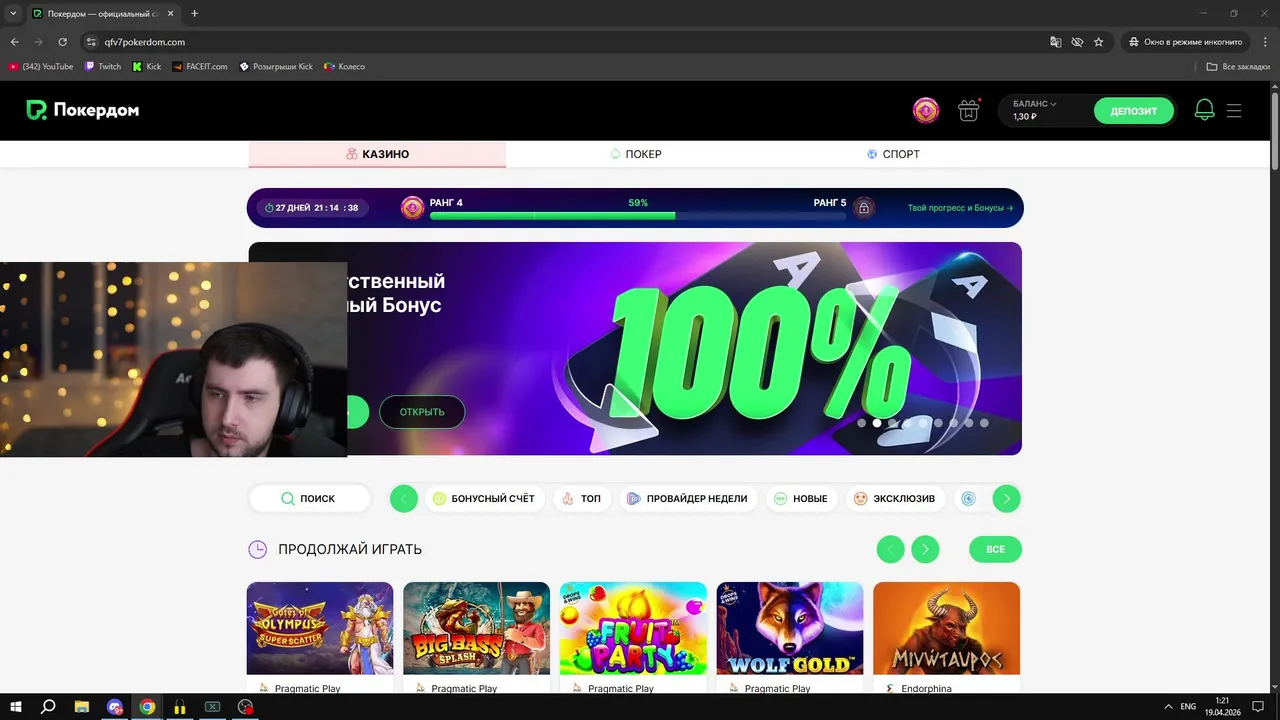Open the Все закладки folder
The width and height of the screenshot is (1280, 720).
pyautogui.click(x=1238, y=67)
